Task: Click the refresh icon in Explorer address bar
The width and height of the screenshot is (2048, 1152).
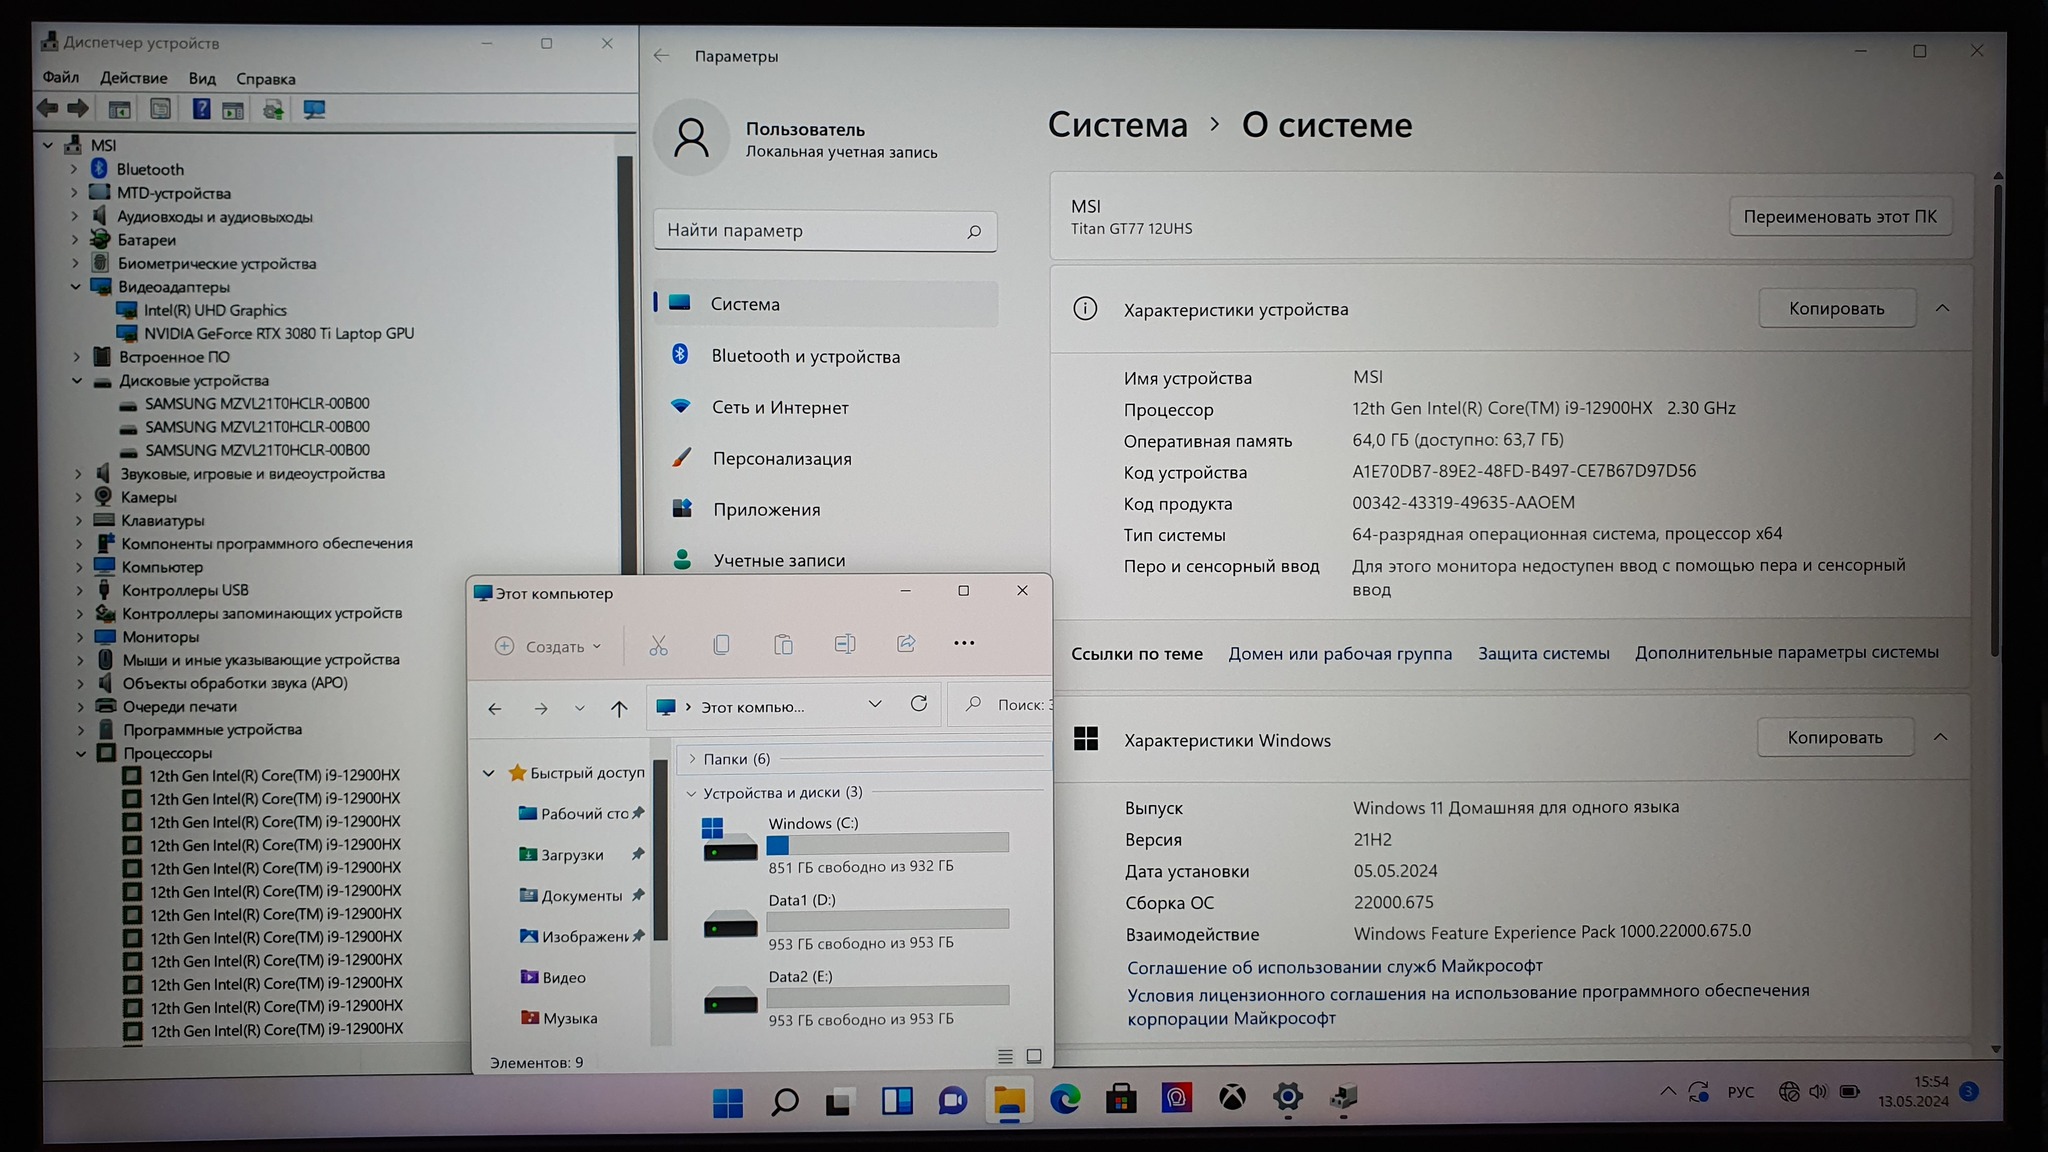Action: click(919, 704)
